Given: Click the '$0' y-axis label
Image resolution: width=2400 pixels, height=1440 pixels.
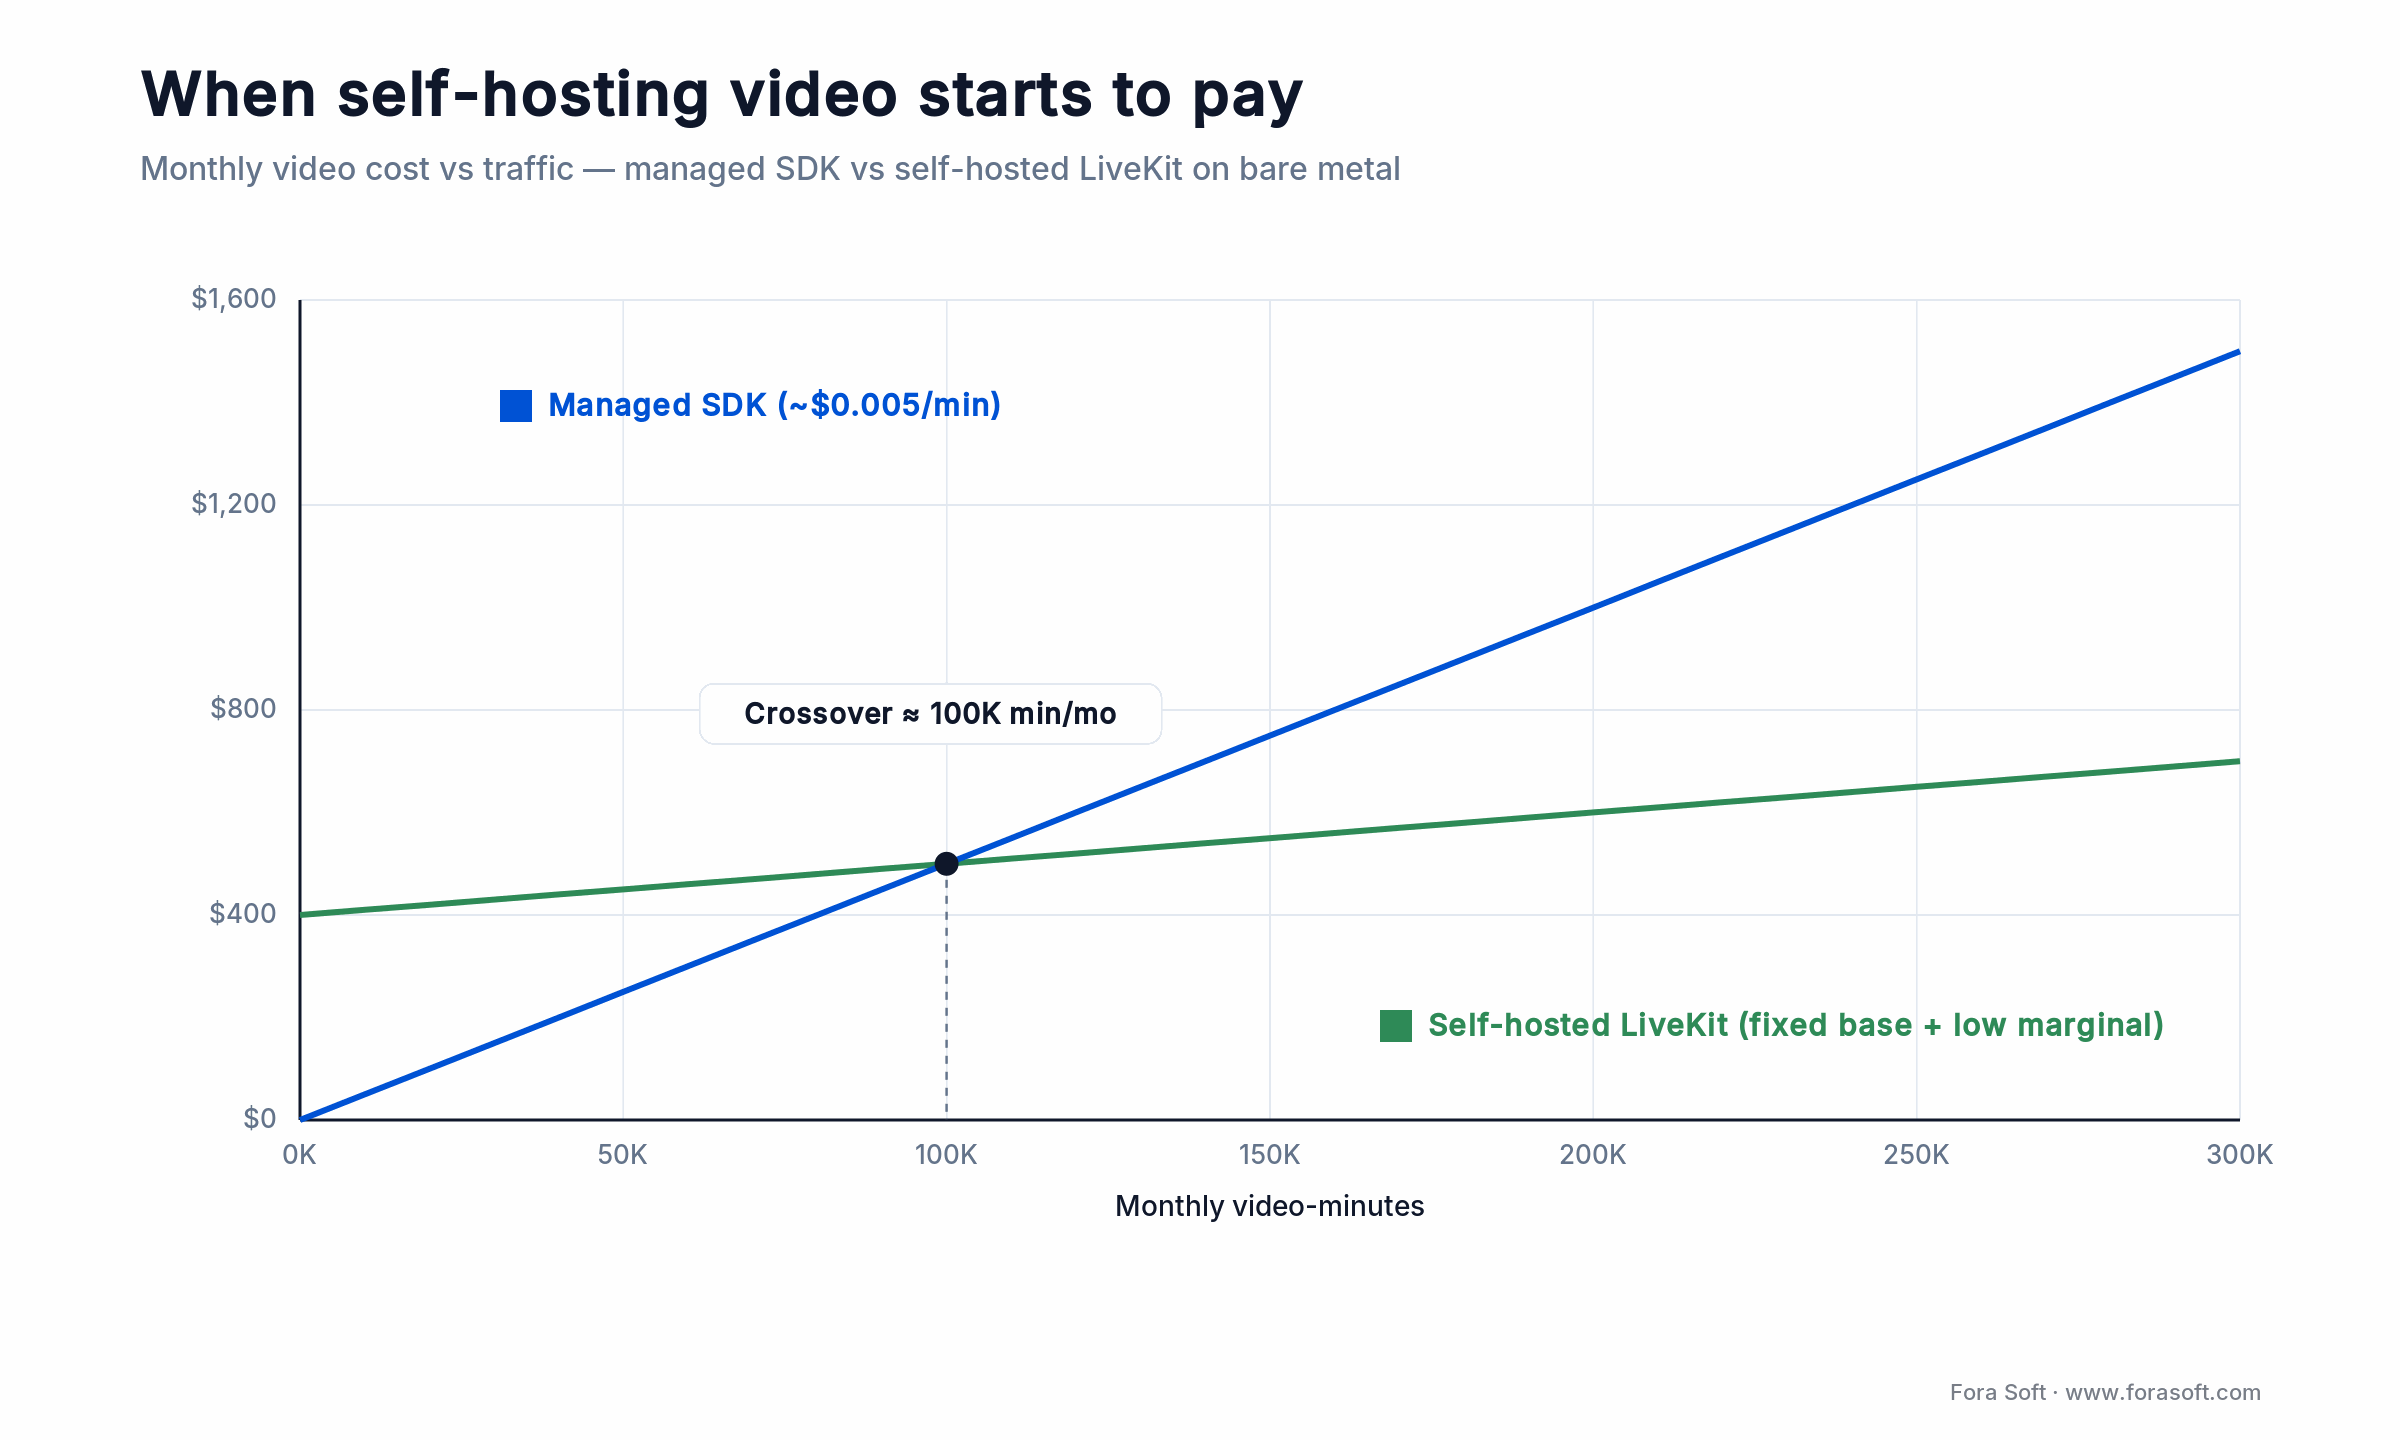Looking at the screenshot, I should [260, 1119].
